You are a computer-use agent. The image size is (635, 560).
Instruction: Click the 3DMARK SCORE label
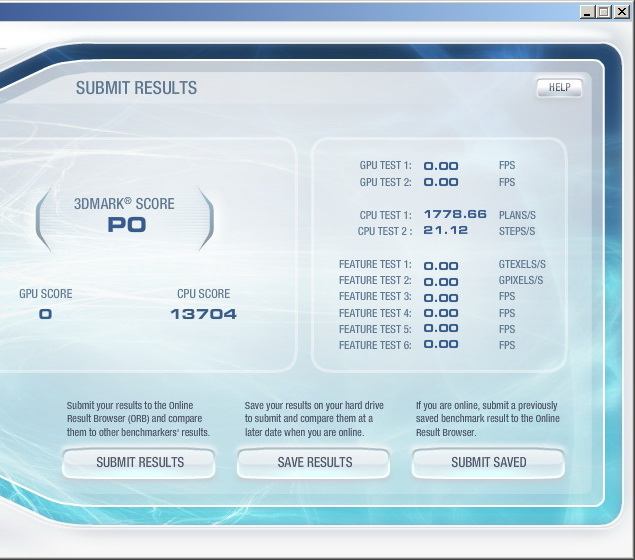(124, 203)
